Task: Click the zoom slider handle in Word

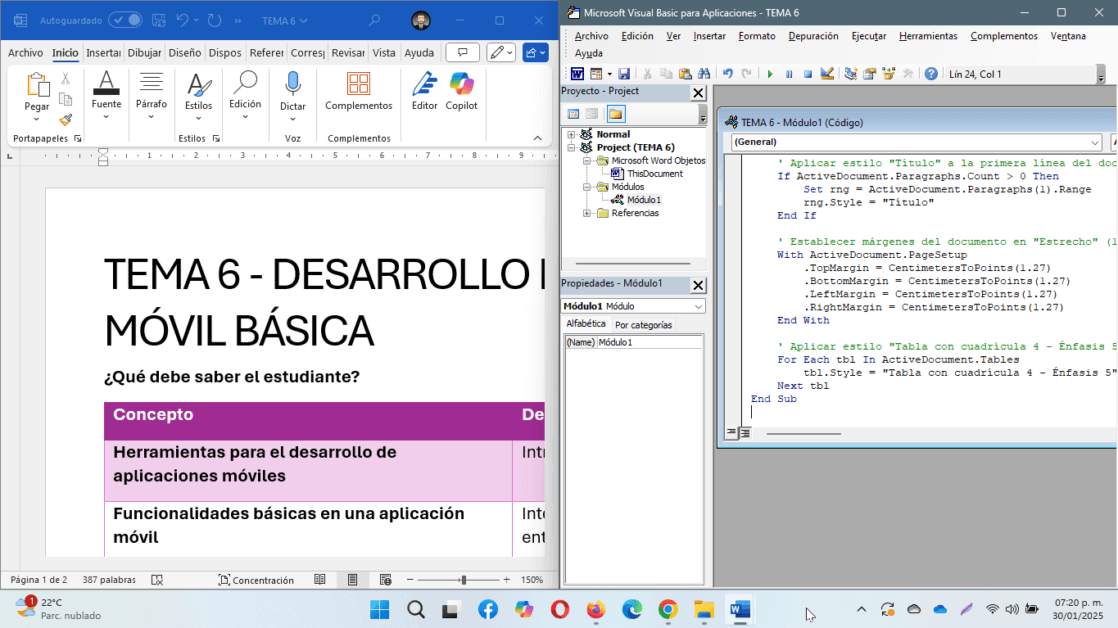Action: pos(463,580)
